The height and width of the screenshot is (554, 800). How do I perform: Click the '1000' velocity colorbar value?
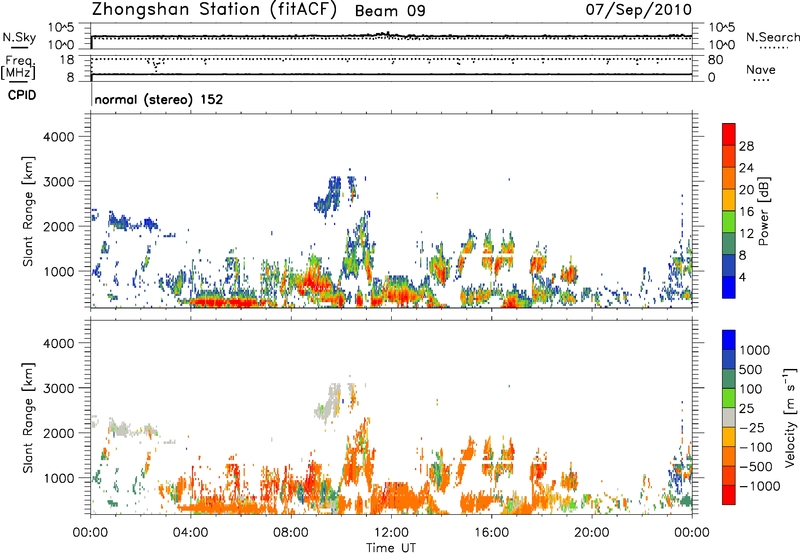755,350
